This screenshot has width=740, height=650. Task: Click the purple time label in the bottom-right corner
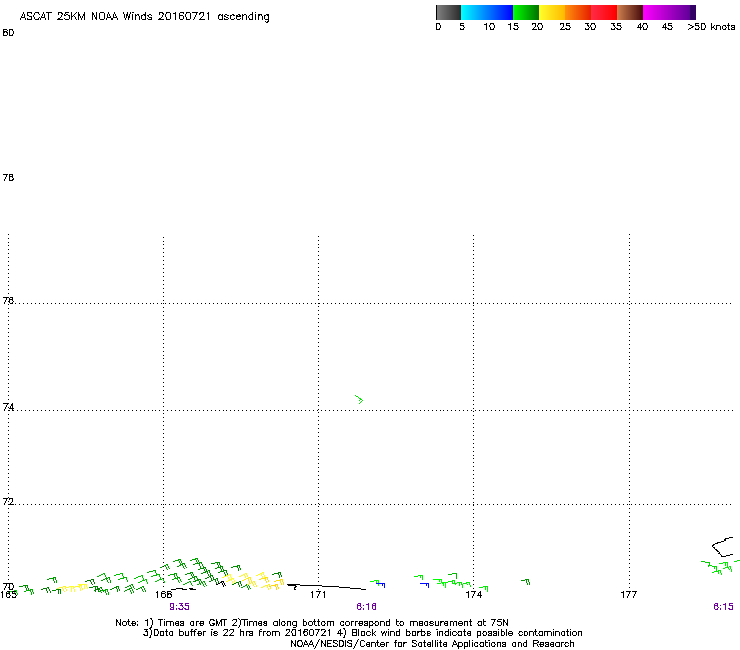pos(723,607)
